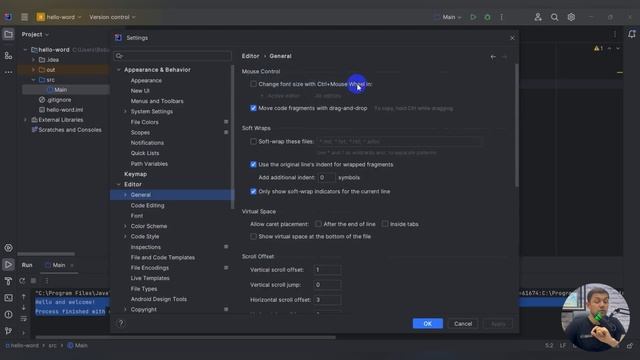Rerun Main in Run panel
The height and width of the screenshot is (360, 640).
pyautogui.click(x=22, y=281)
